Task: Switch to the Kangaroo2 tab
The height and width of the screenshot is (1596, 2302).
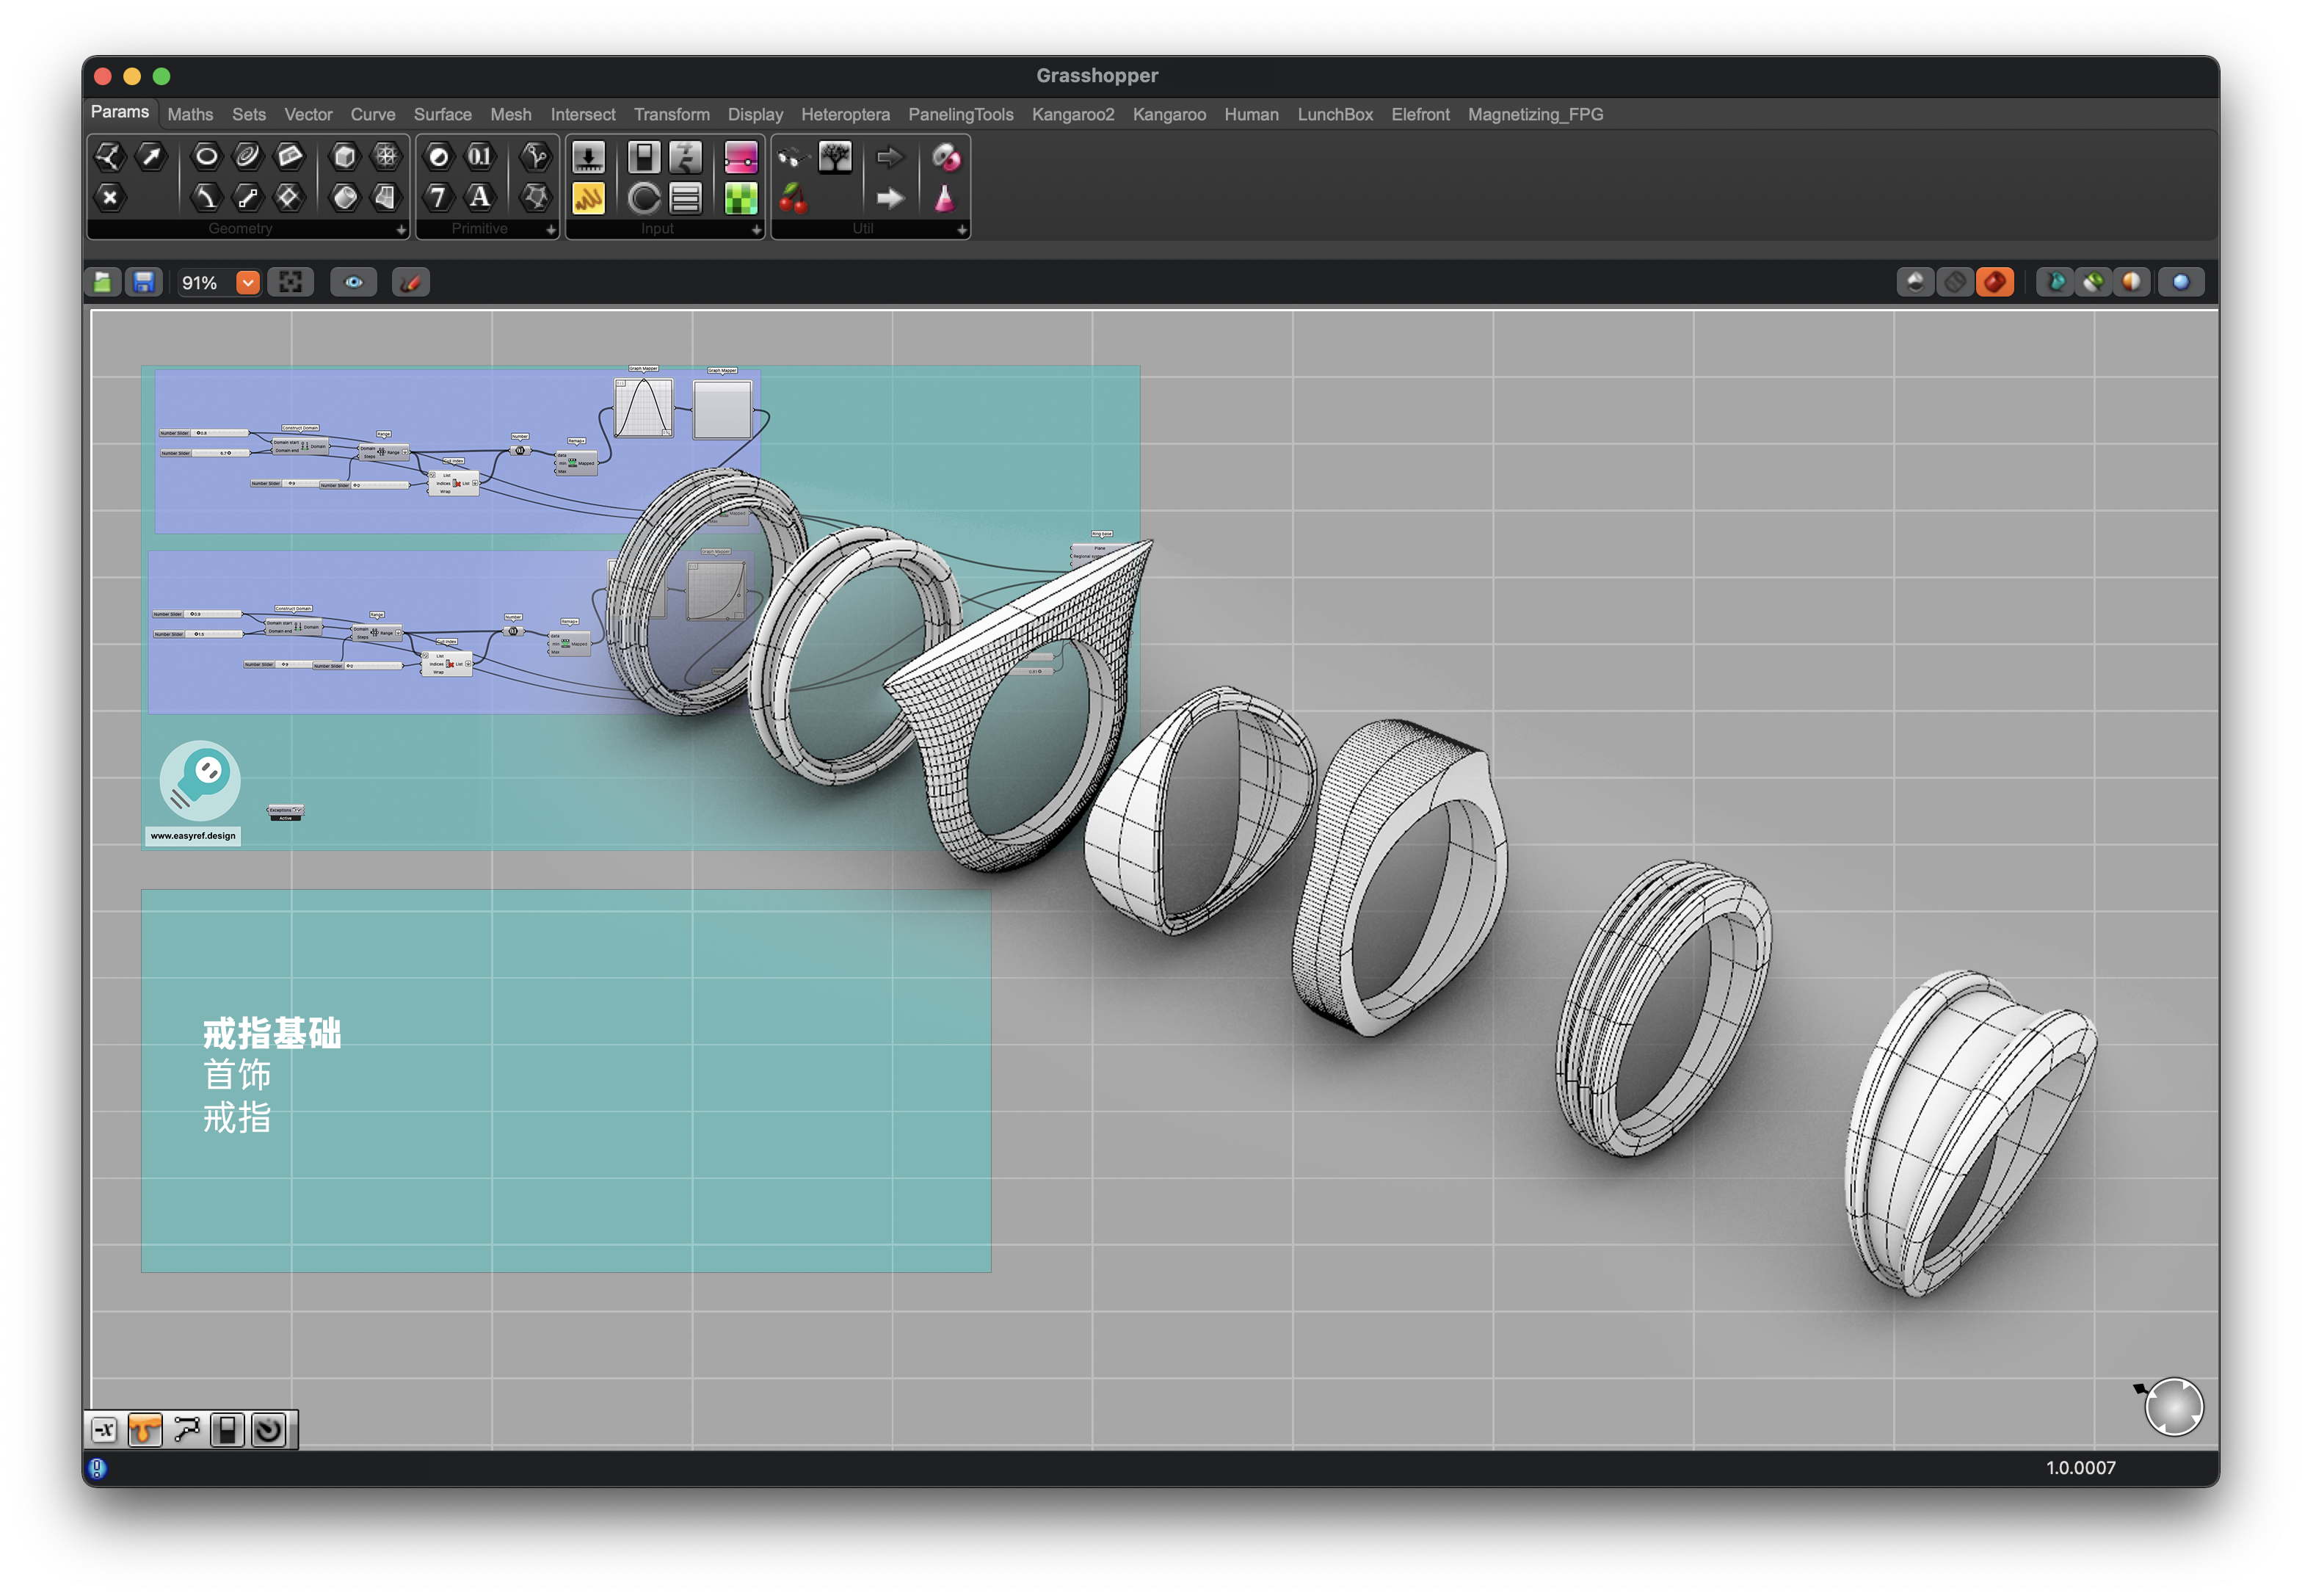Action: (1072, 114)
